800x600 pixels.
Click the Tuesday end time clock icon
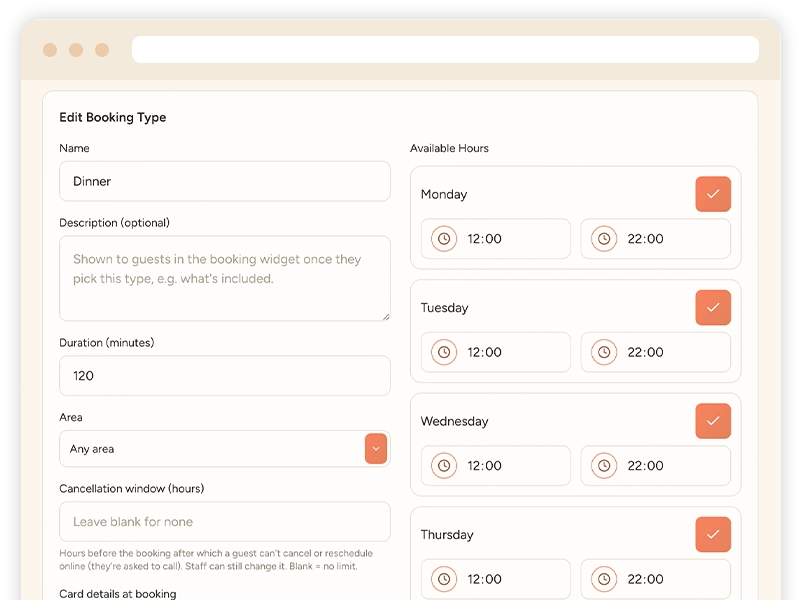pos(604,352)
